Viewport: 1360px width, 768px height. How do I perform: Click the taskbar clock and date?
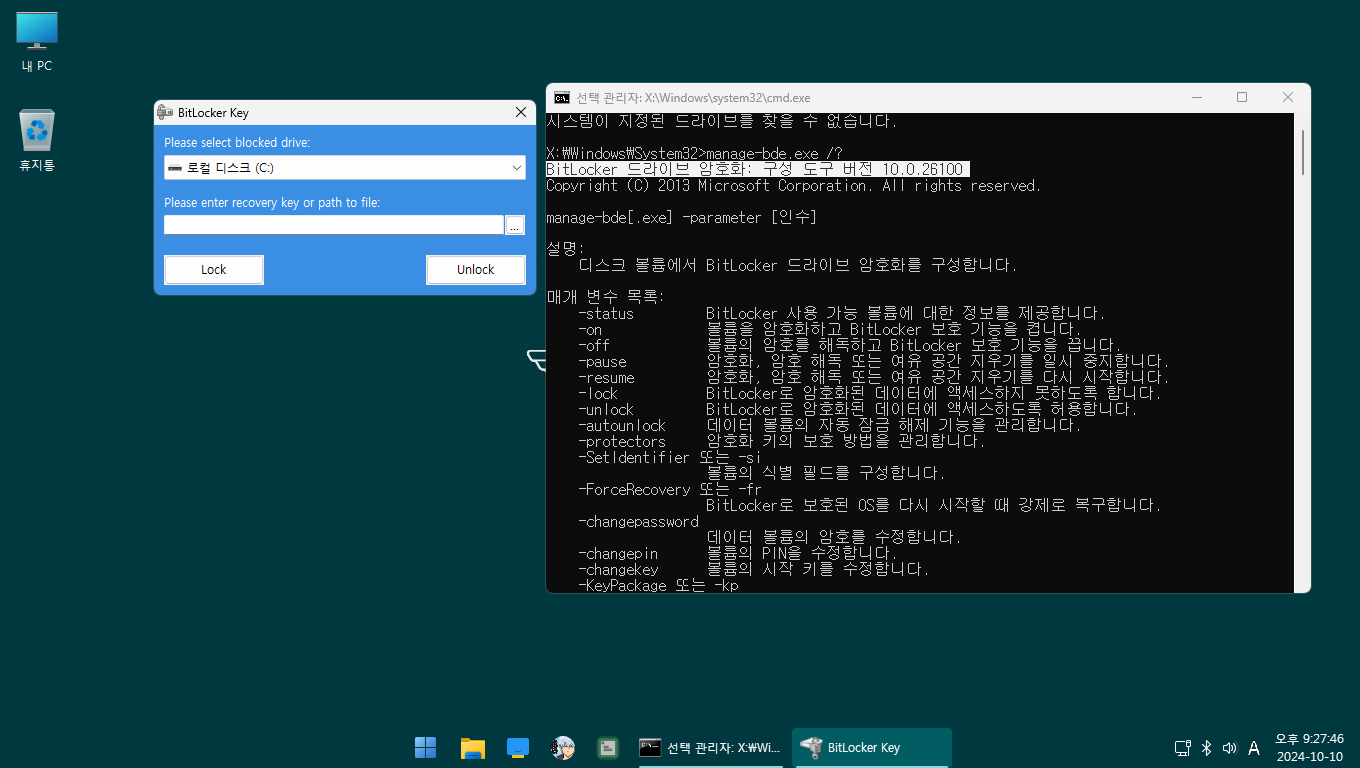1309,747
